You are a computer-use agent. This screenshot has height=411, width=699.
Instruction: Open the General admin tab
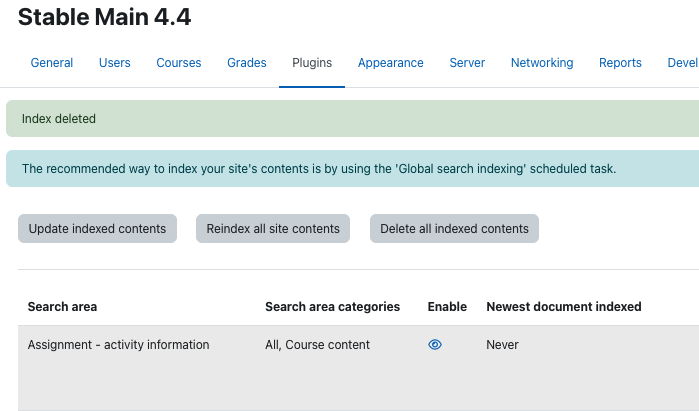pyautogui.click(x=52, y=63)
